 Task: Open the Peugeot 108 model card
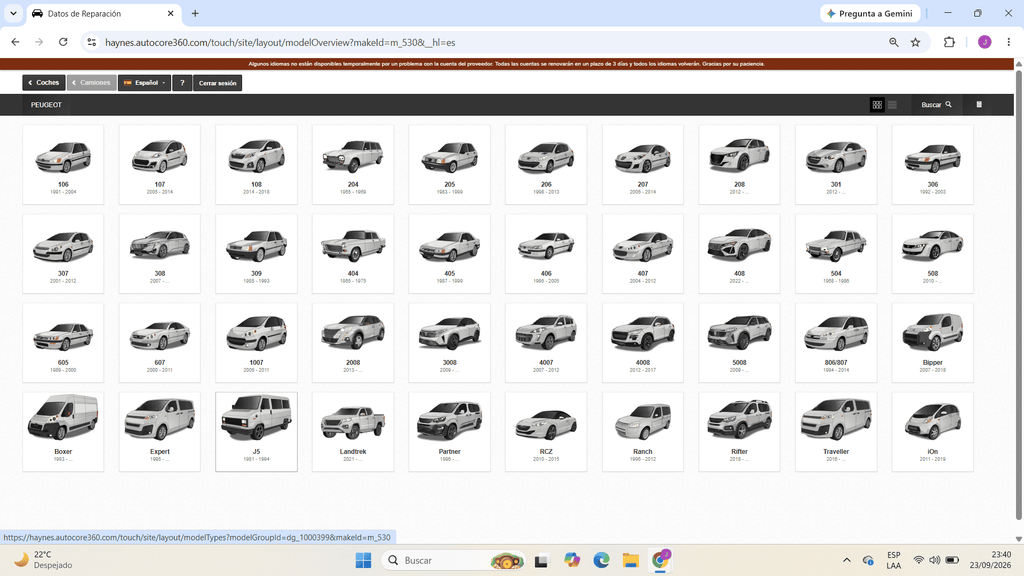(257, 165)
